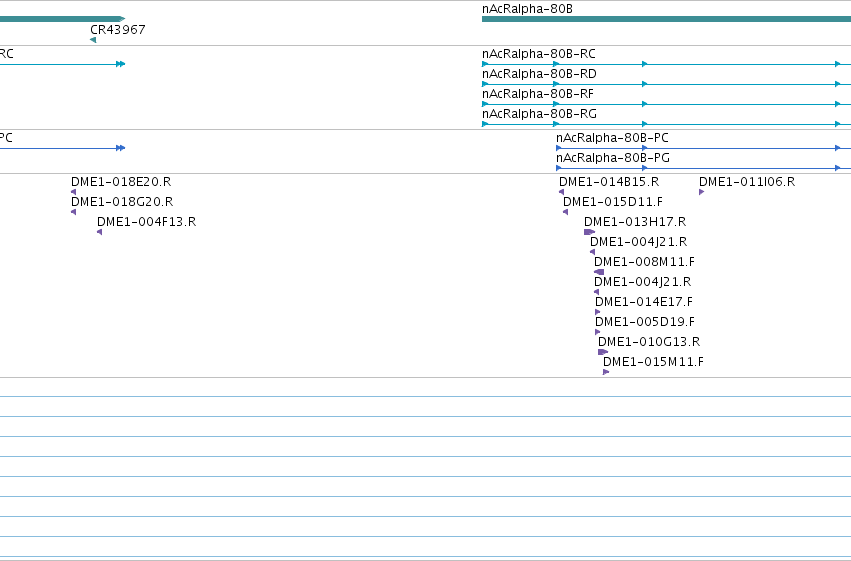The width and height of the screenshot is (851, 561).
Task: Click the DME1-008M11.F label
Action: 644,262
